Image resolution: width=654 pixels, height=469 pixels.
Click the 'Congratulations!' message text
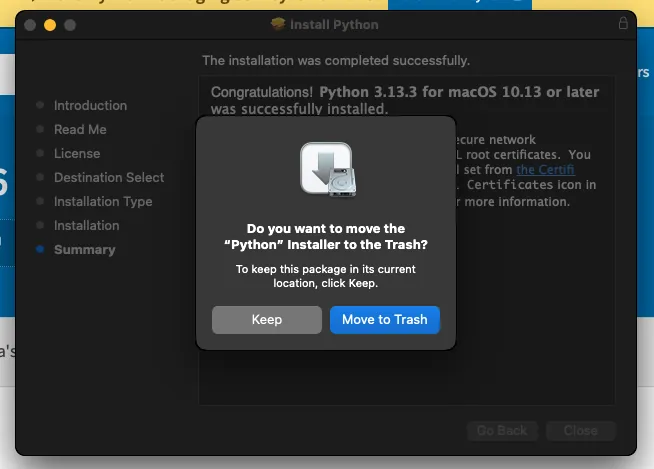pyautogui.click(x=405, y=100)
